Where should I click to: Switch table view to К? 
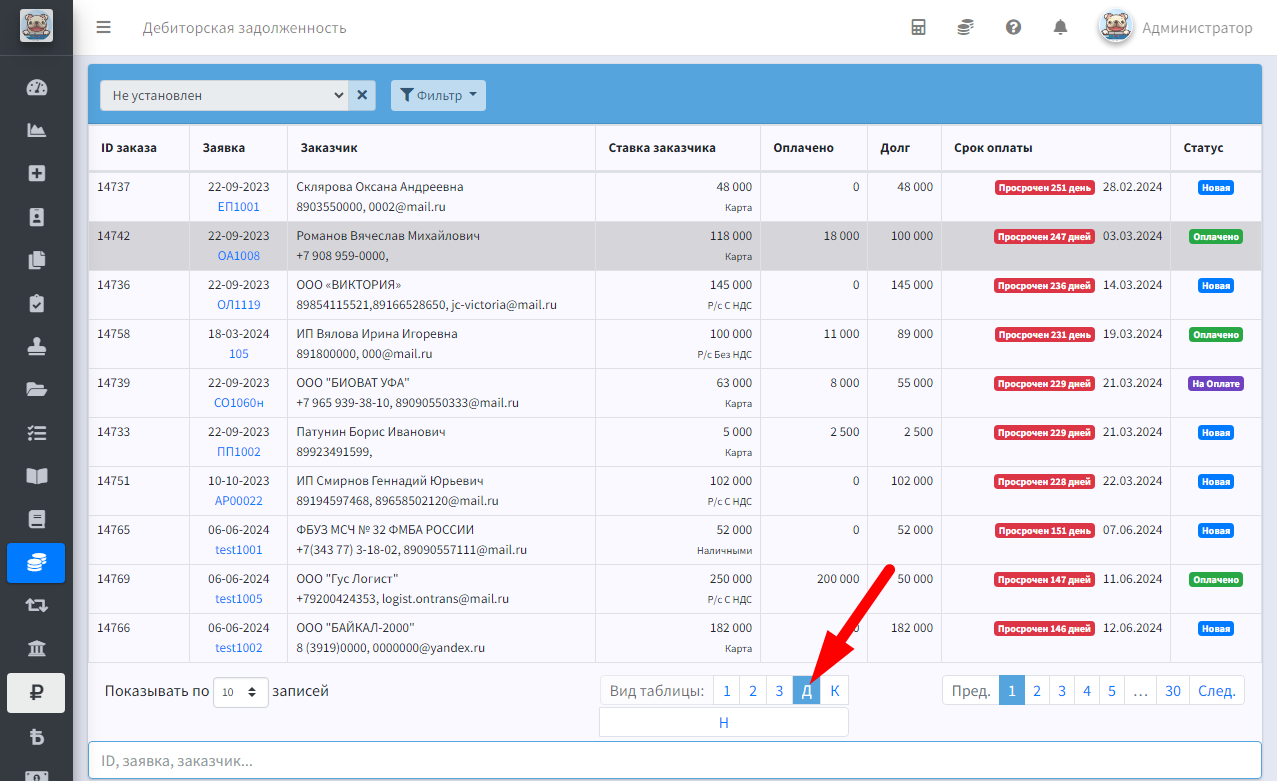(x=835, y=691)
